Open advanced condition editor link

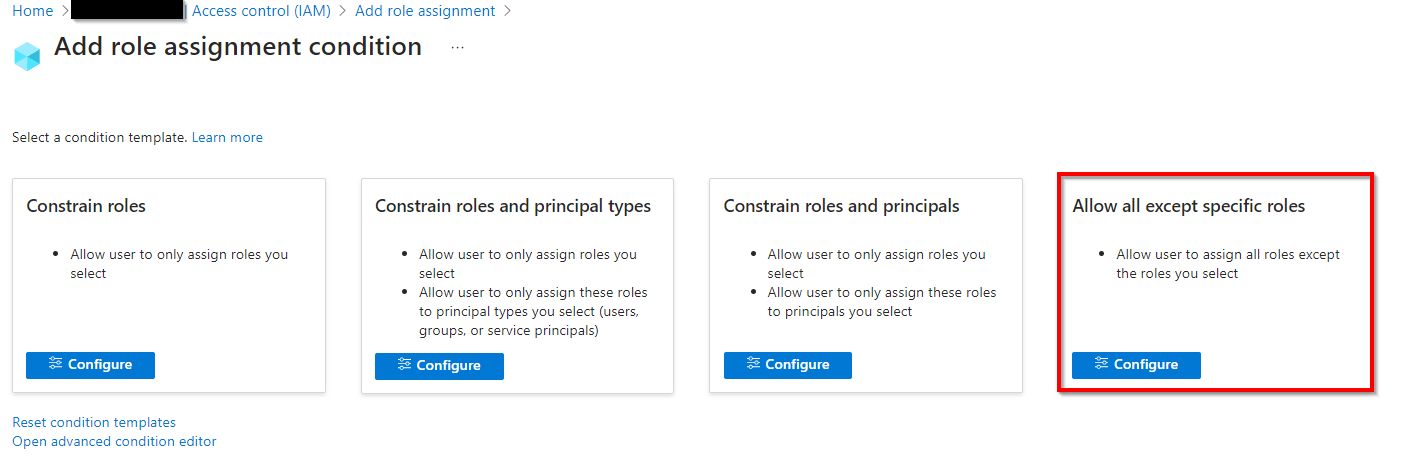(114, 441)
